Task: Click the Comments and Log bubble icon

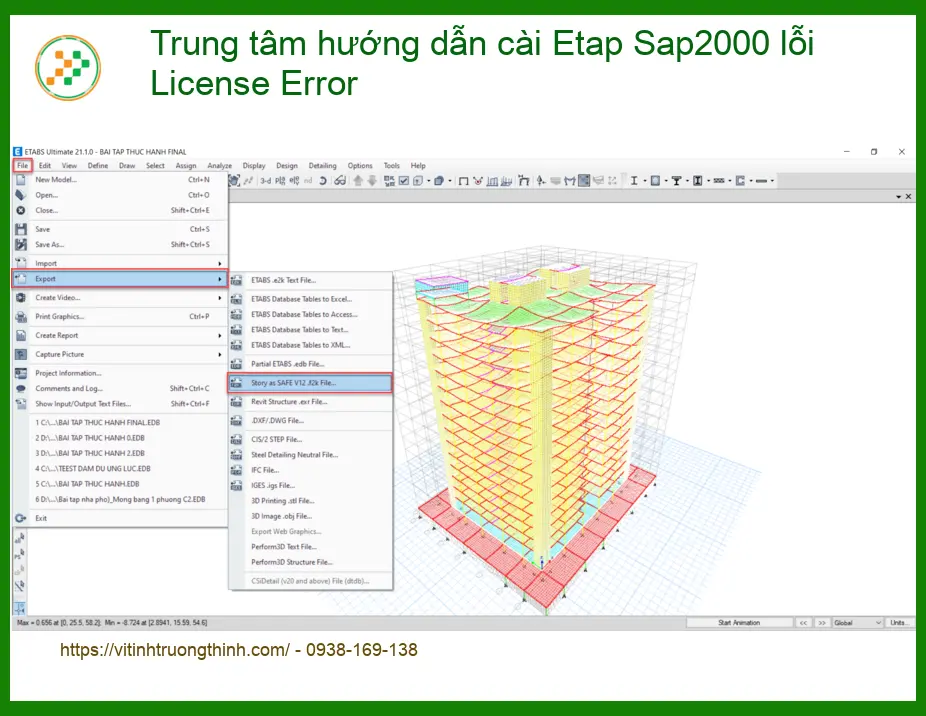Action: (21, 389)
